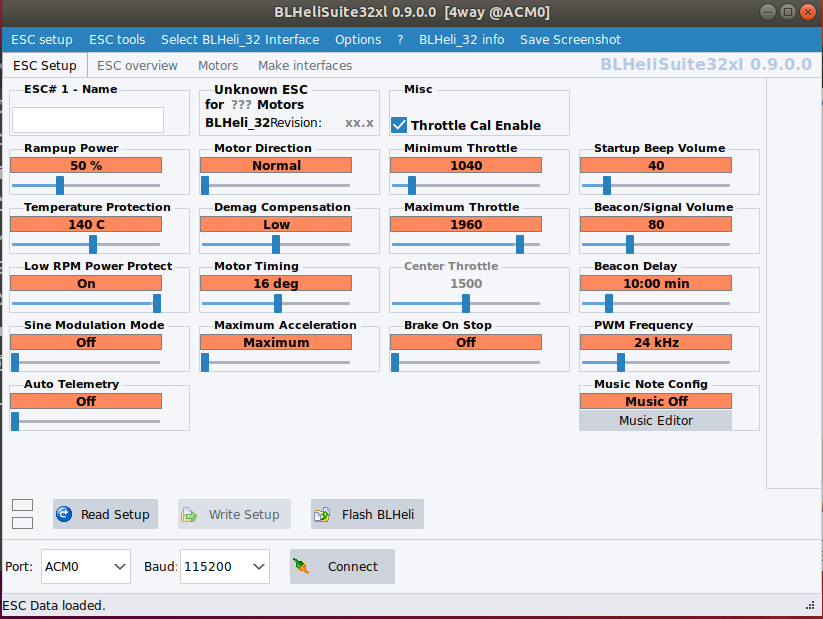The height and width of the screenshot is (619, 823).
Task: Click the Flash BLHeli chip icon
Action: click(322, 515)
